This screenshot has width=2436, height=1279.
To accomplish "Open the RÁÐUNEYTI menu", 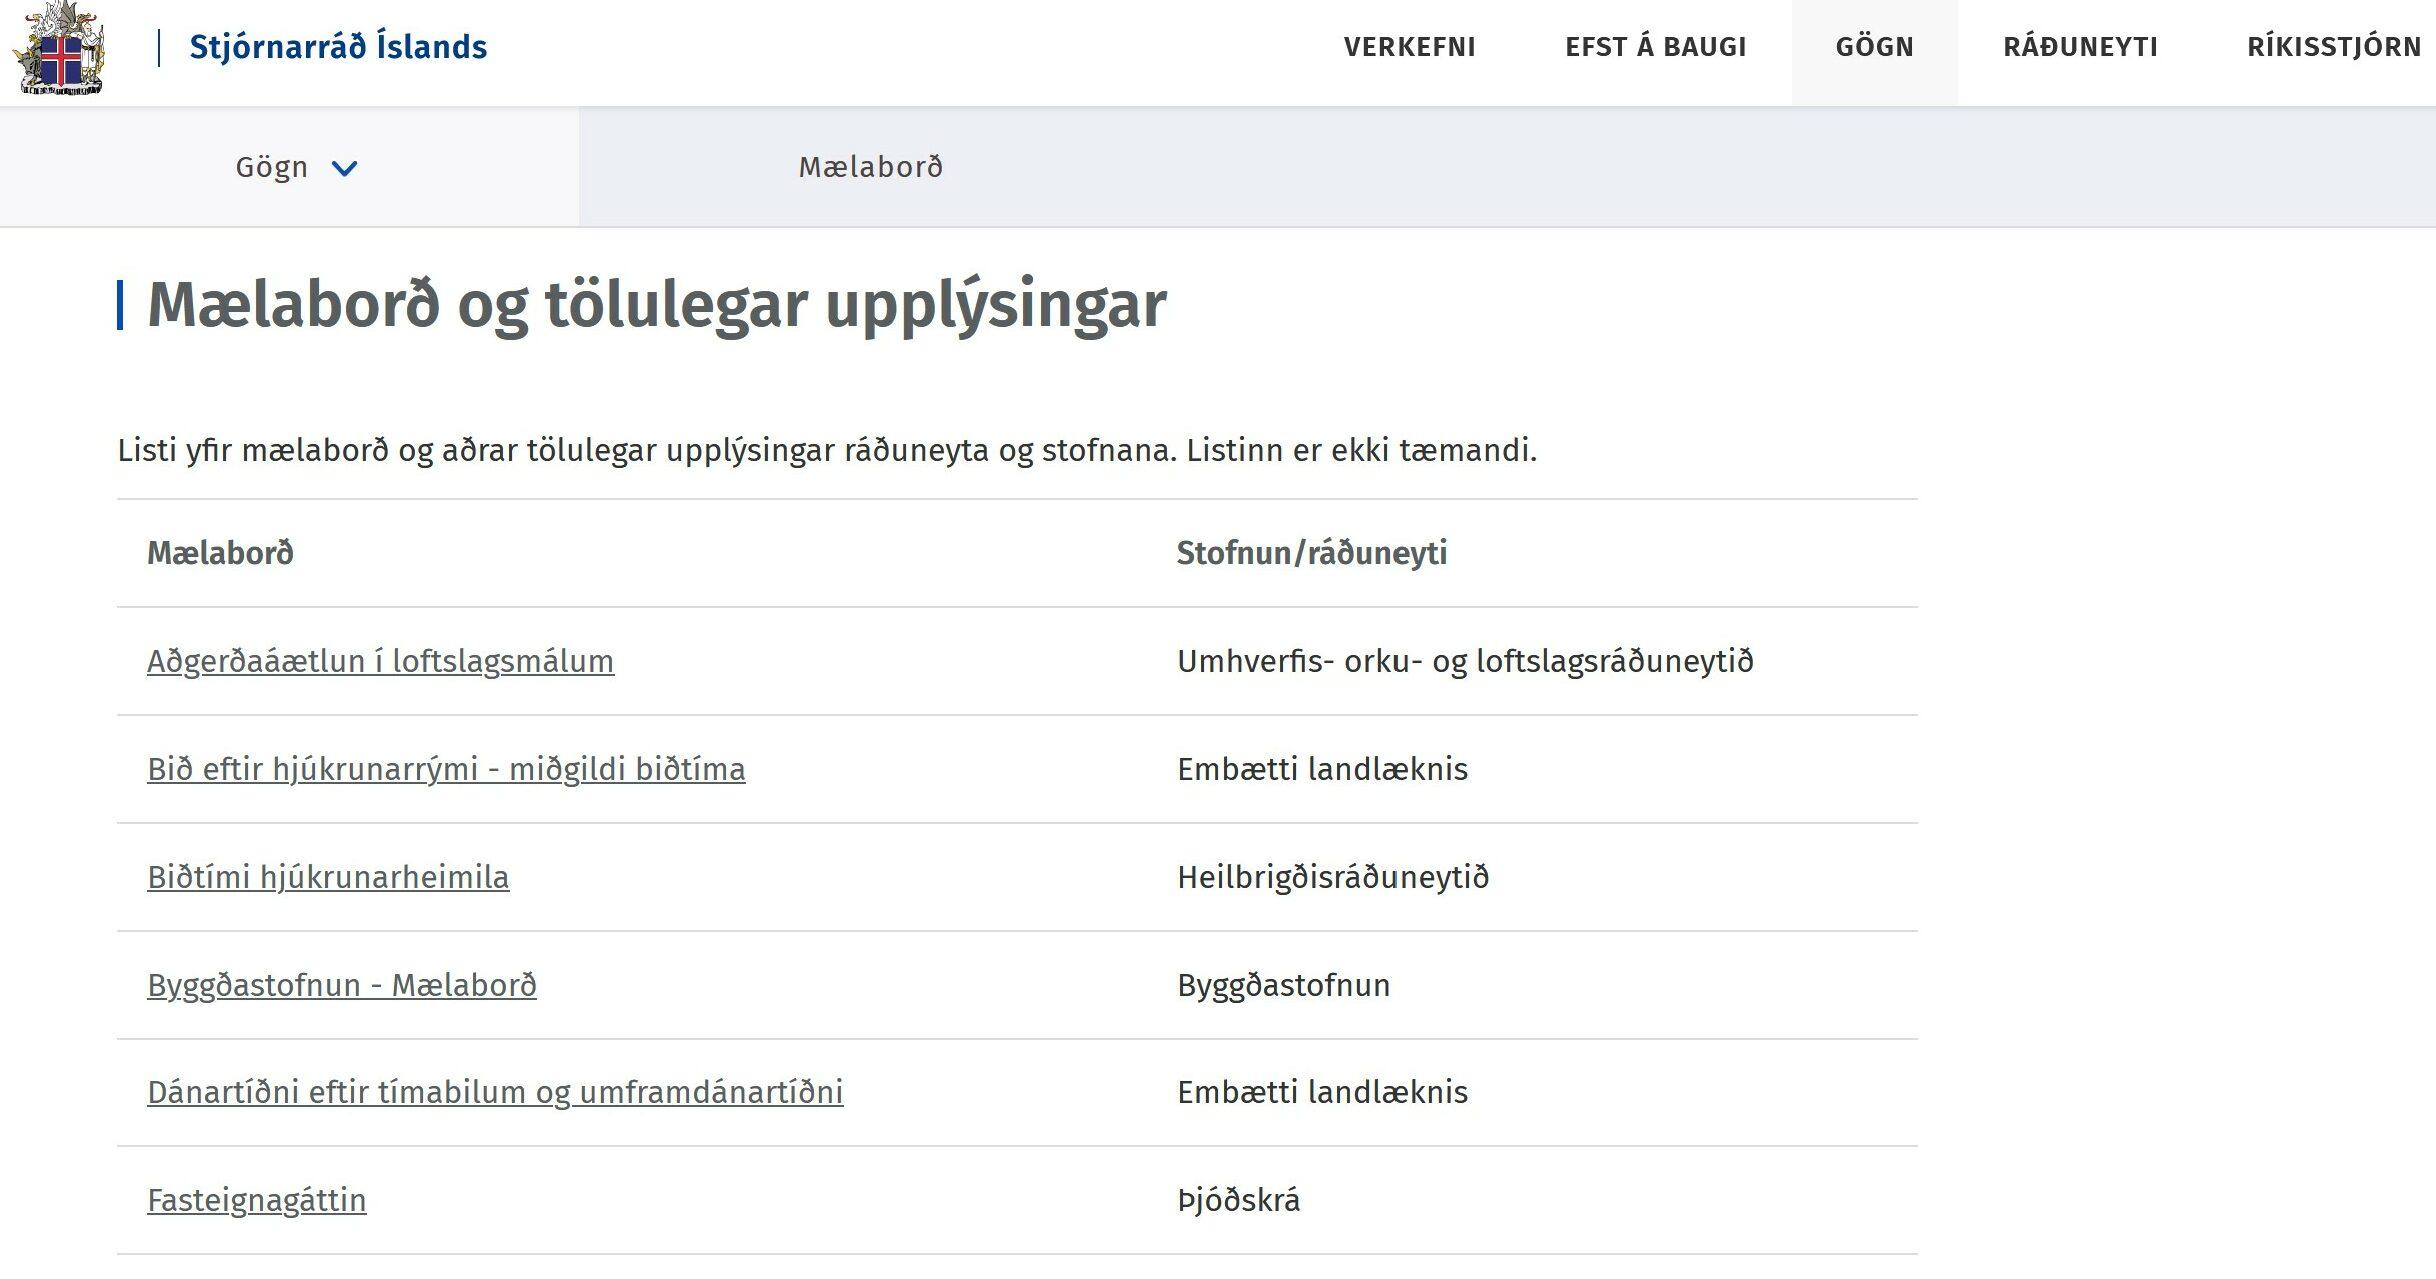I will pyautogui.click(x=2080, y=47).
